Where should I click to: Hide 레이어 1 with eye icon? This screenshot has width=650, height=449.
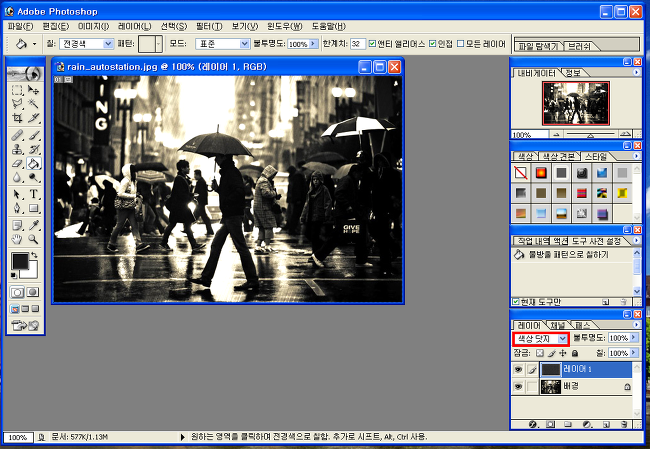click(x=518, y=369)
